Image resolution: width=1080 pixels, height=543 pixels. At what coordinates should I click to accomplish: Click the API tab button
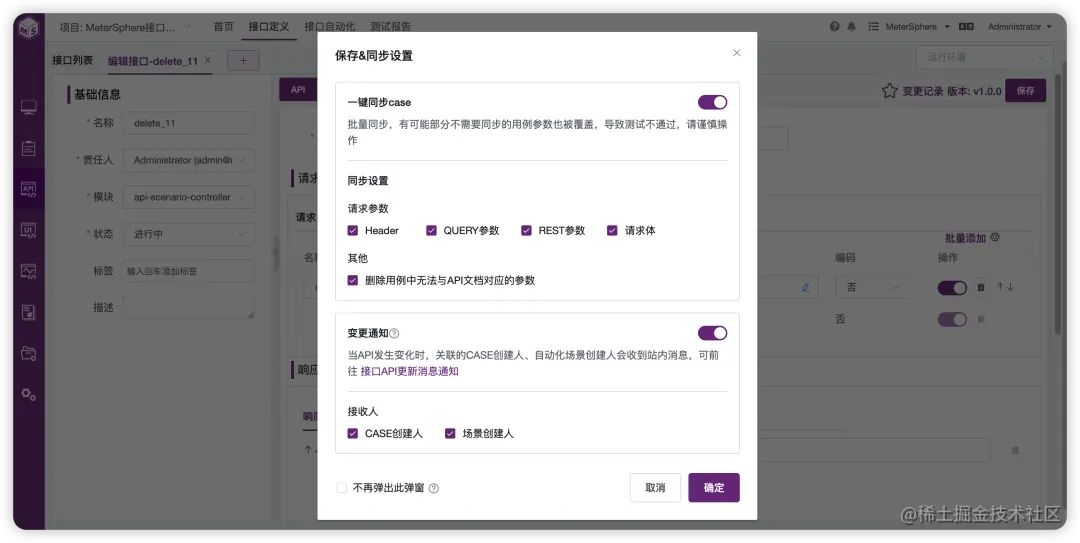pyautogui.click(x=298, y=90)
